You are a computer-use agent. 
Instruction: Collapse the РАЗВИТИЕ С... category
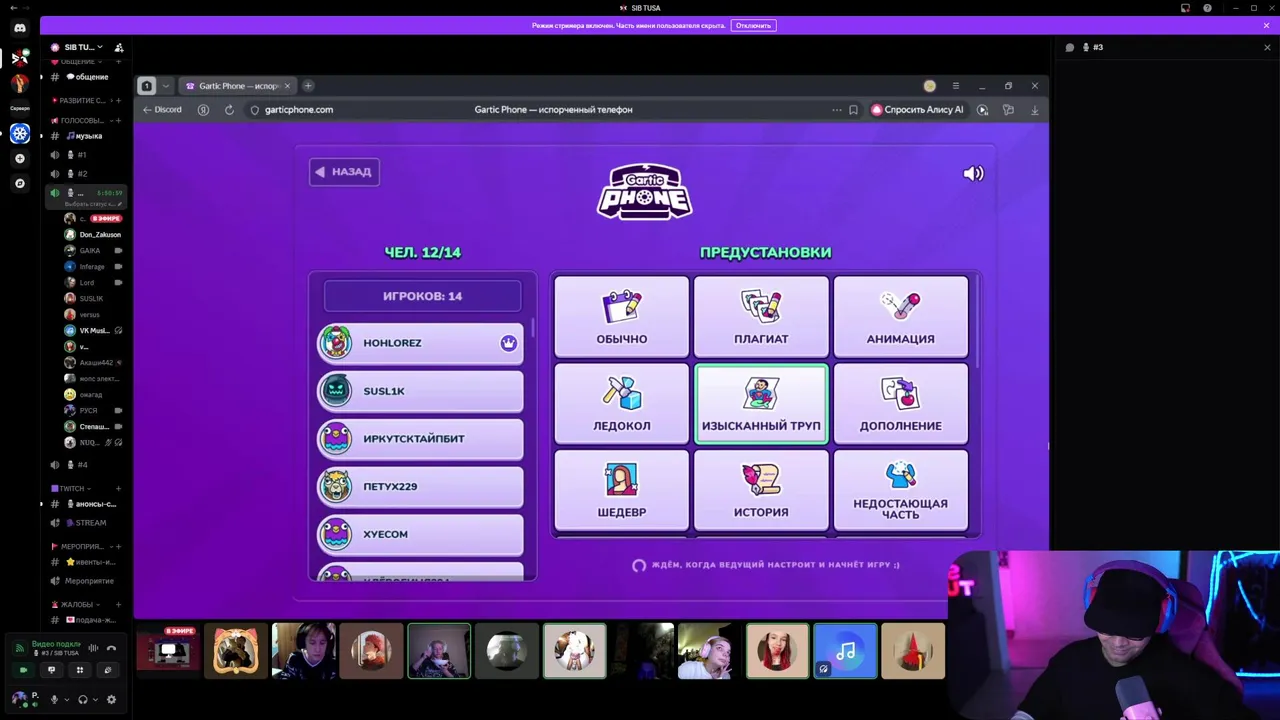coord(80,100)
